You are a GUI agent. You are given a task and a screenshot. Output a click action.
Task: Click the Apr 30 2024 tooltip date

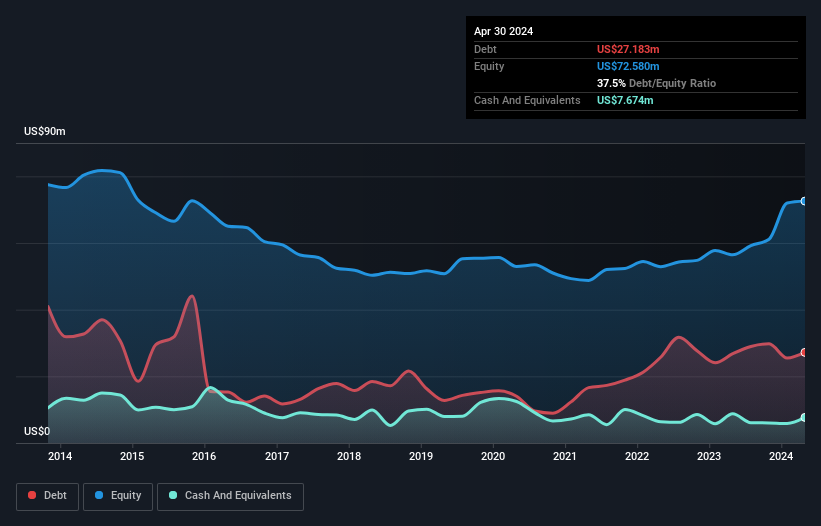coord(503,31)
